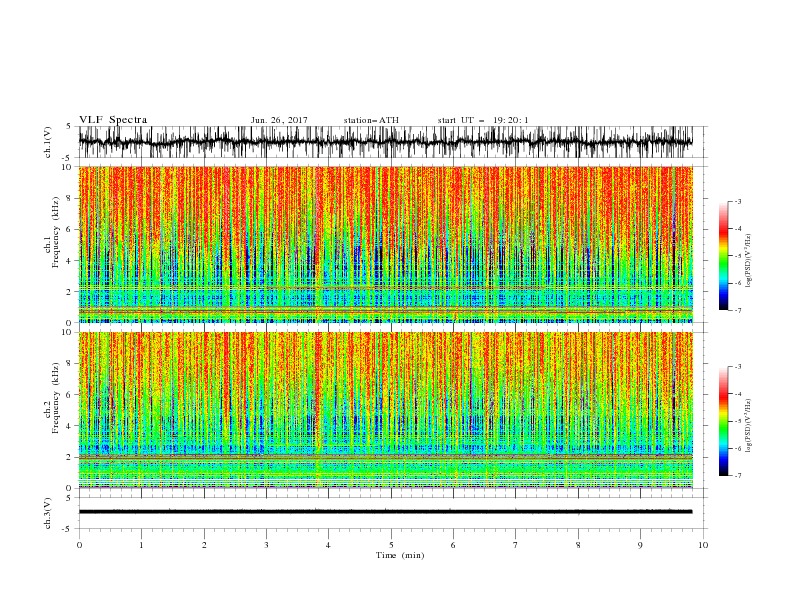Click inside the ch.2 spectrogram panel
The height and width of the screenshot is (612, 792).
pyautogui.click(x=385, y=410)
